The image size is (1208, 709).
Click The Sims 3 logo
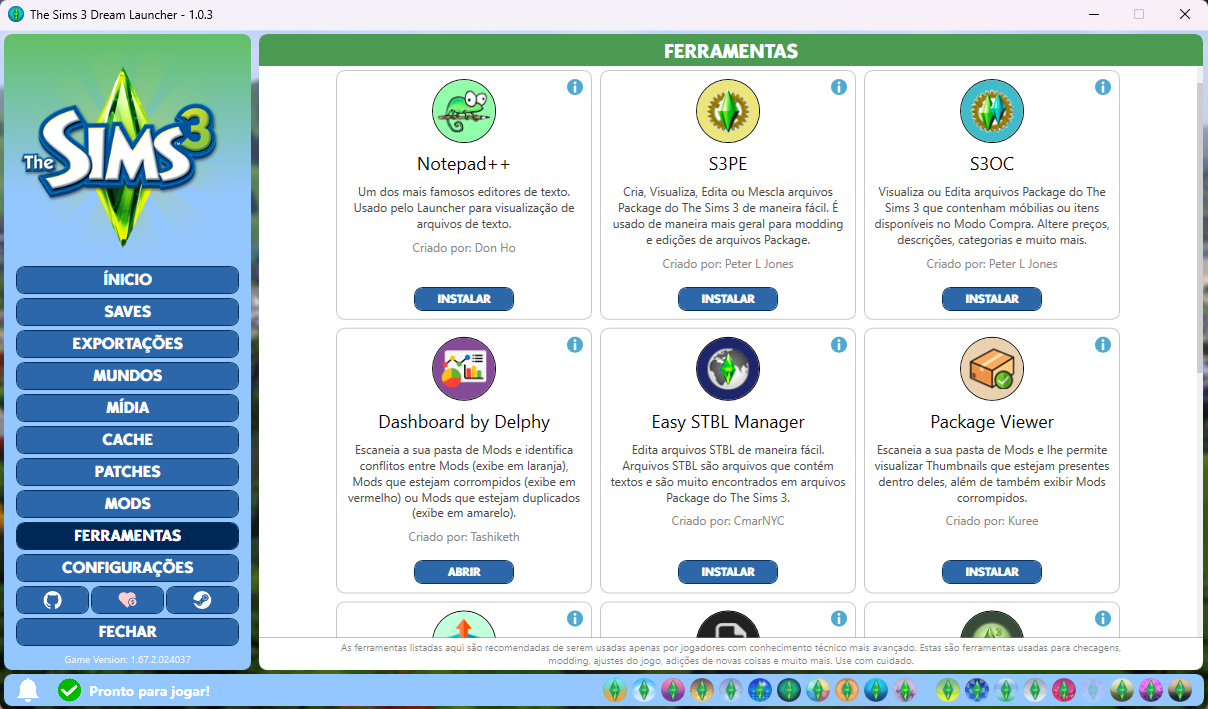click(120, 155)
